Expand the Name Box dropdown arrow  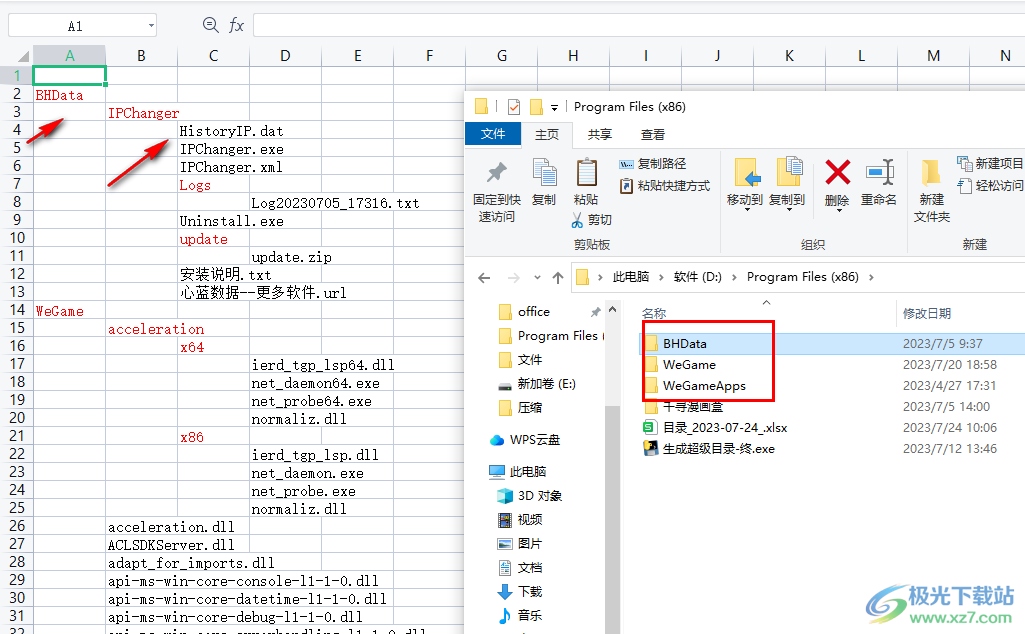[151, 26]
